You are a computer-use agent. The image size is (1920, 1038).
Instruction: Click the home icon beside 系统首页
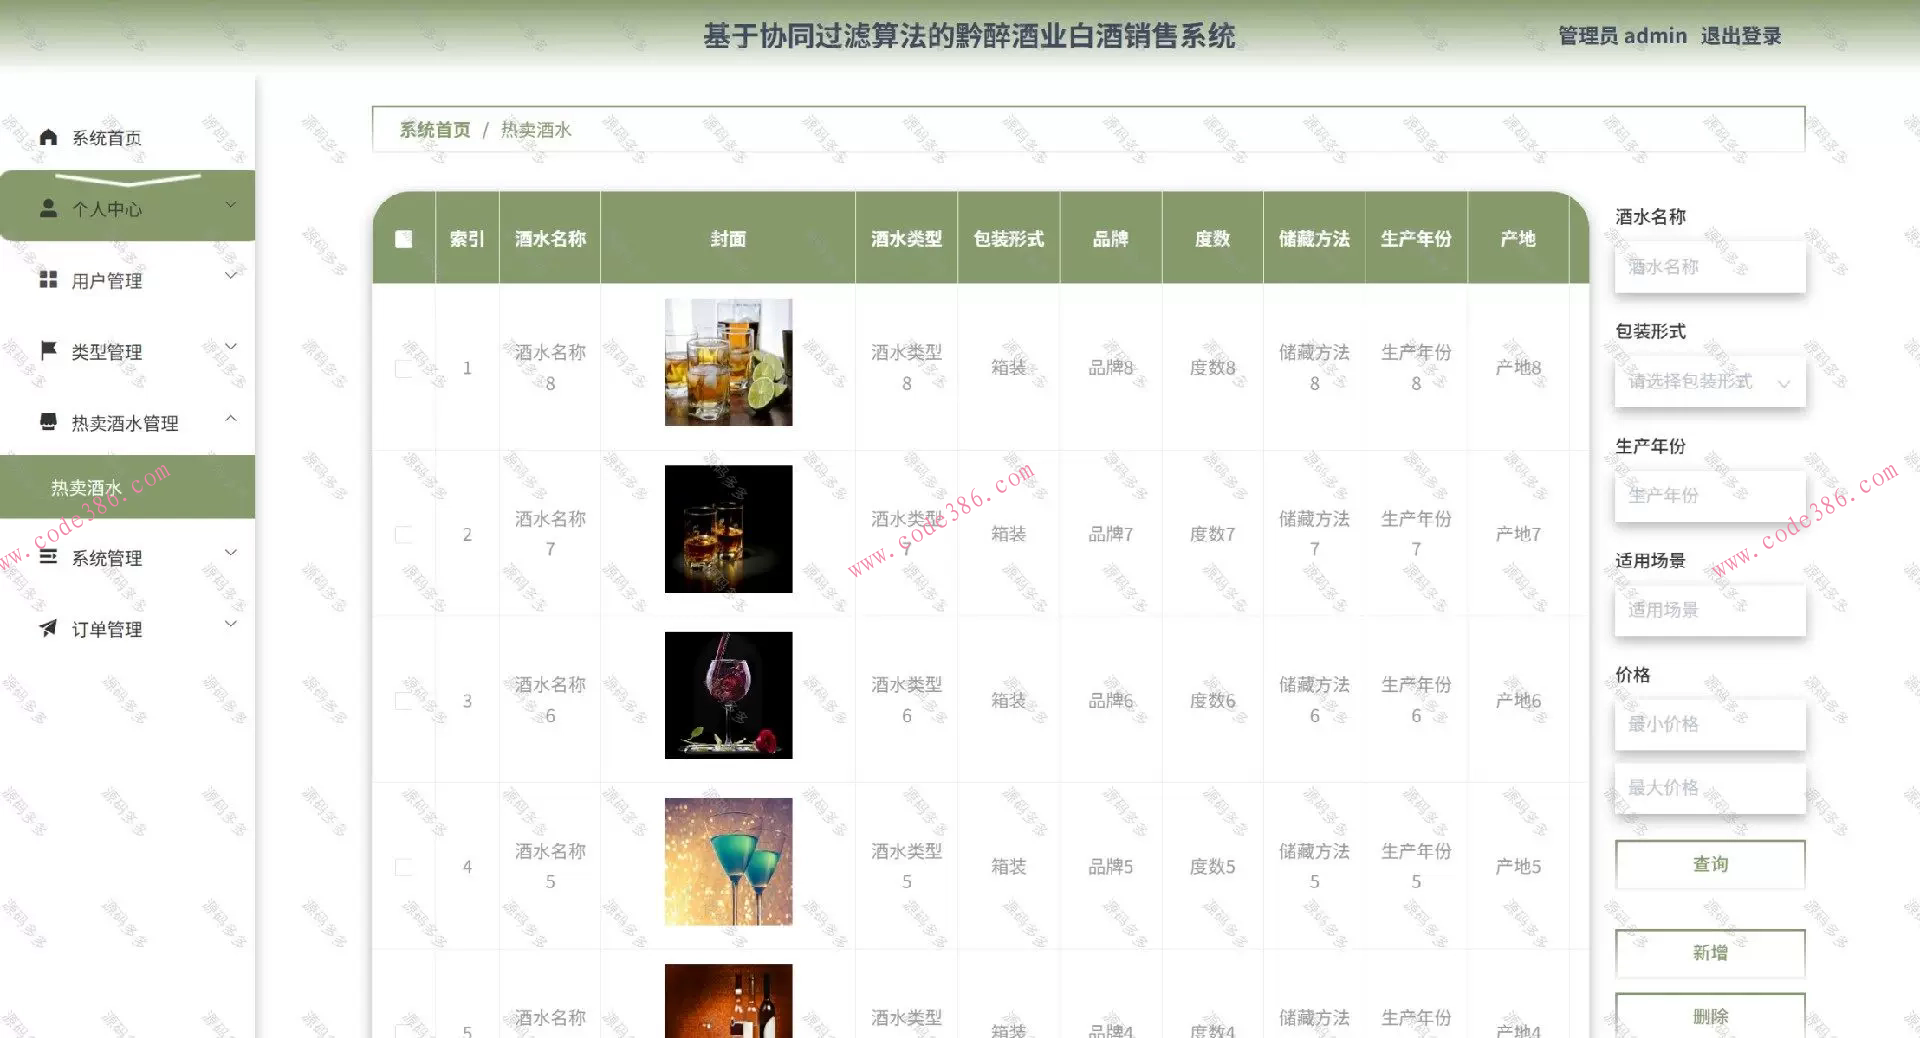click(x=47, y=137)
